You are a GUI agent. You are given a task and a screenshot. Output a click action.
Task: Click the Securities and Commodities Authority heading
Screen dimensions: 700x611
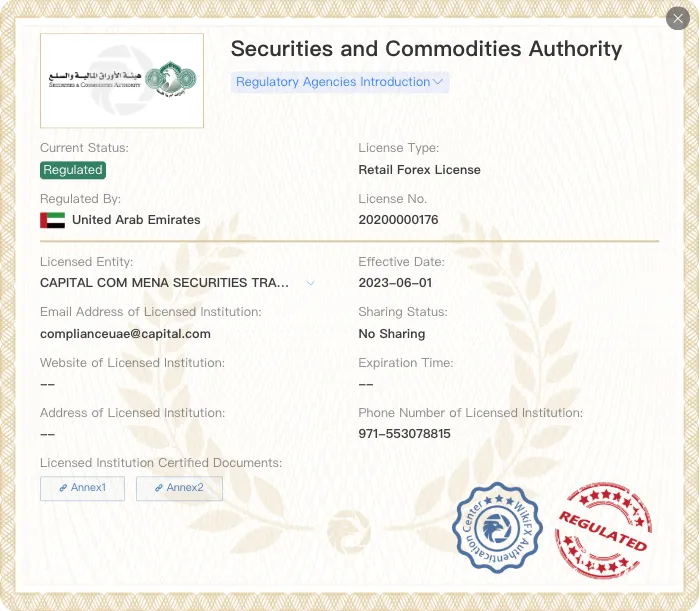(x=426, y=49)
